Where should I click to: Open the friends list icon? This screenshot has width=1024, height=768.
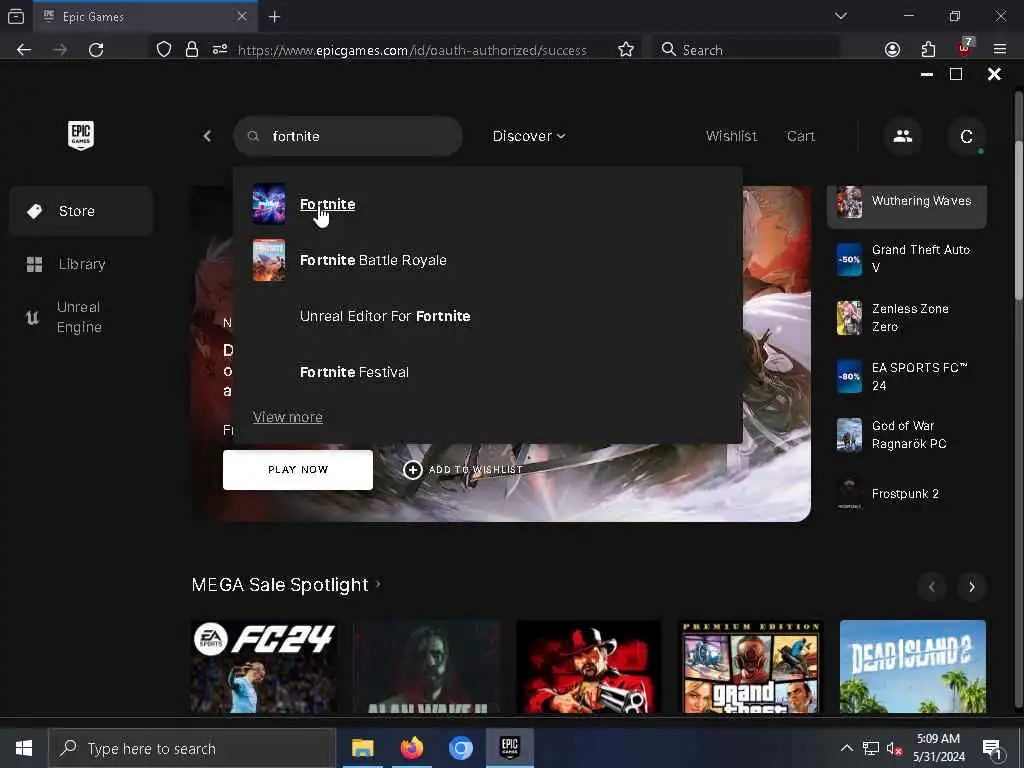coord(903,136)
